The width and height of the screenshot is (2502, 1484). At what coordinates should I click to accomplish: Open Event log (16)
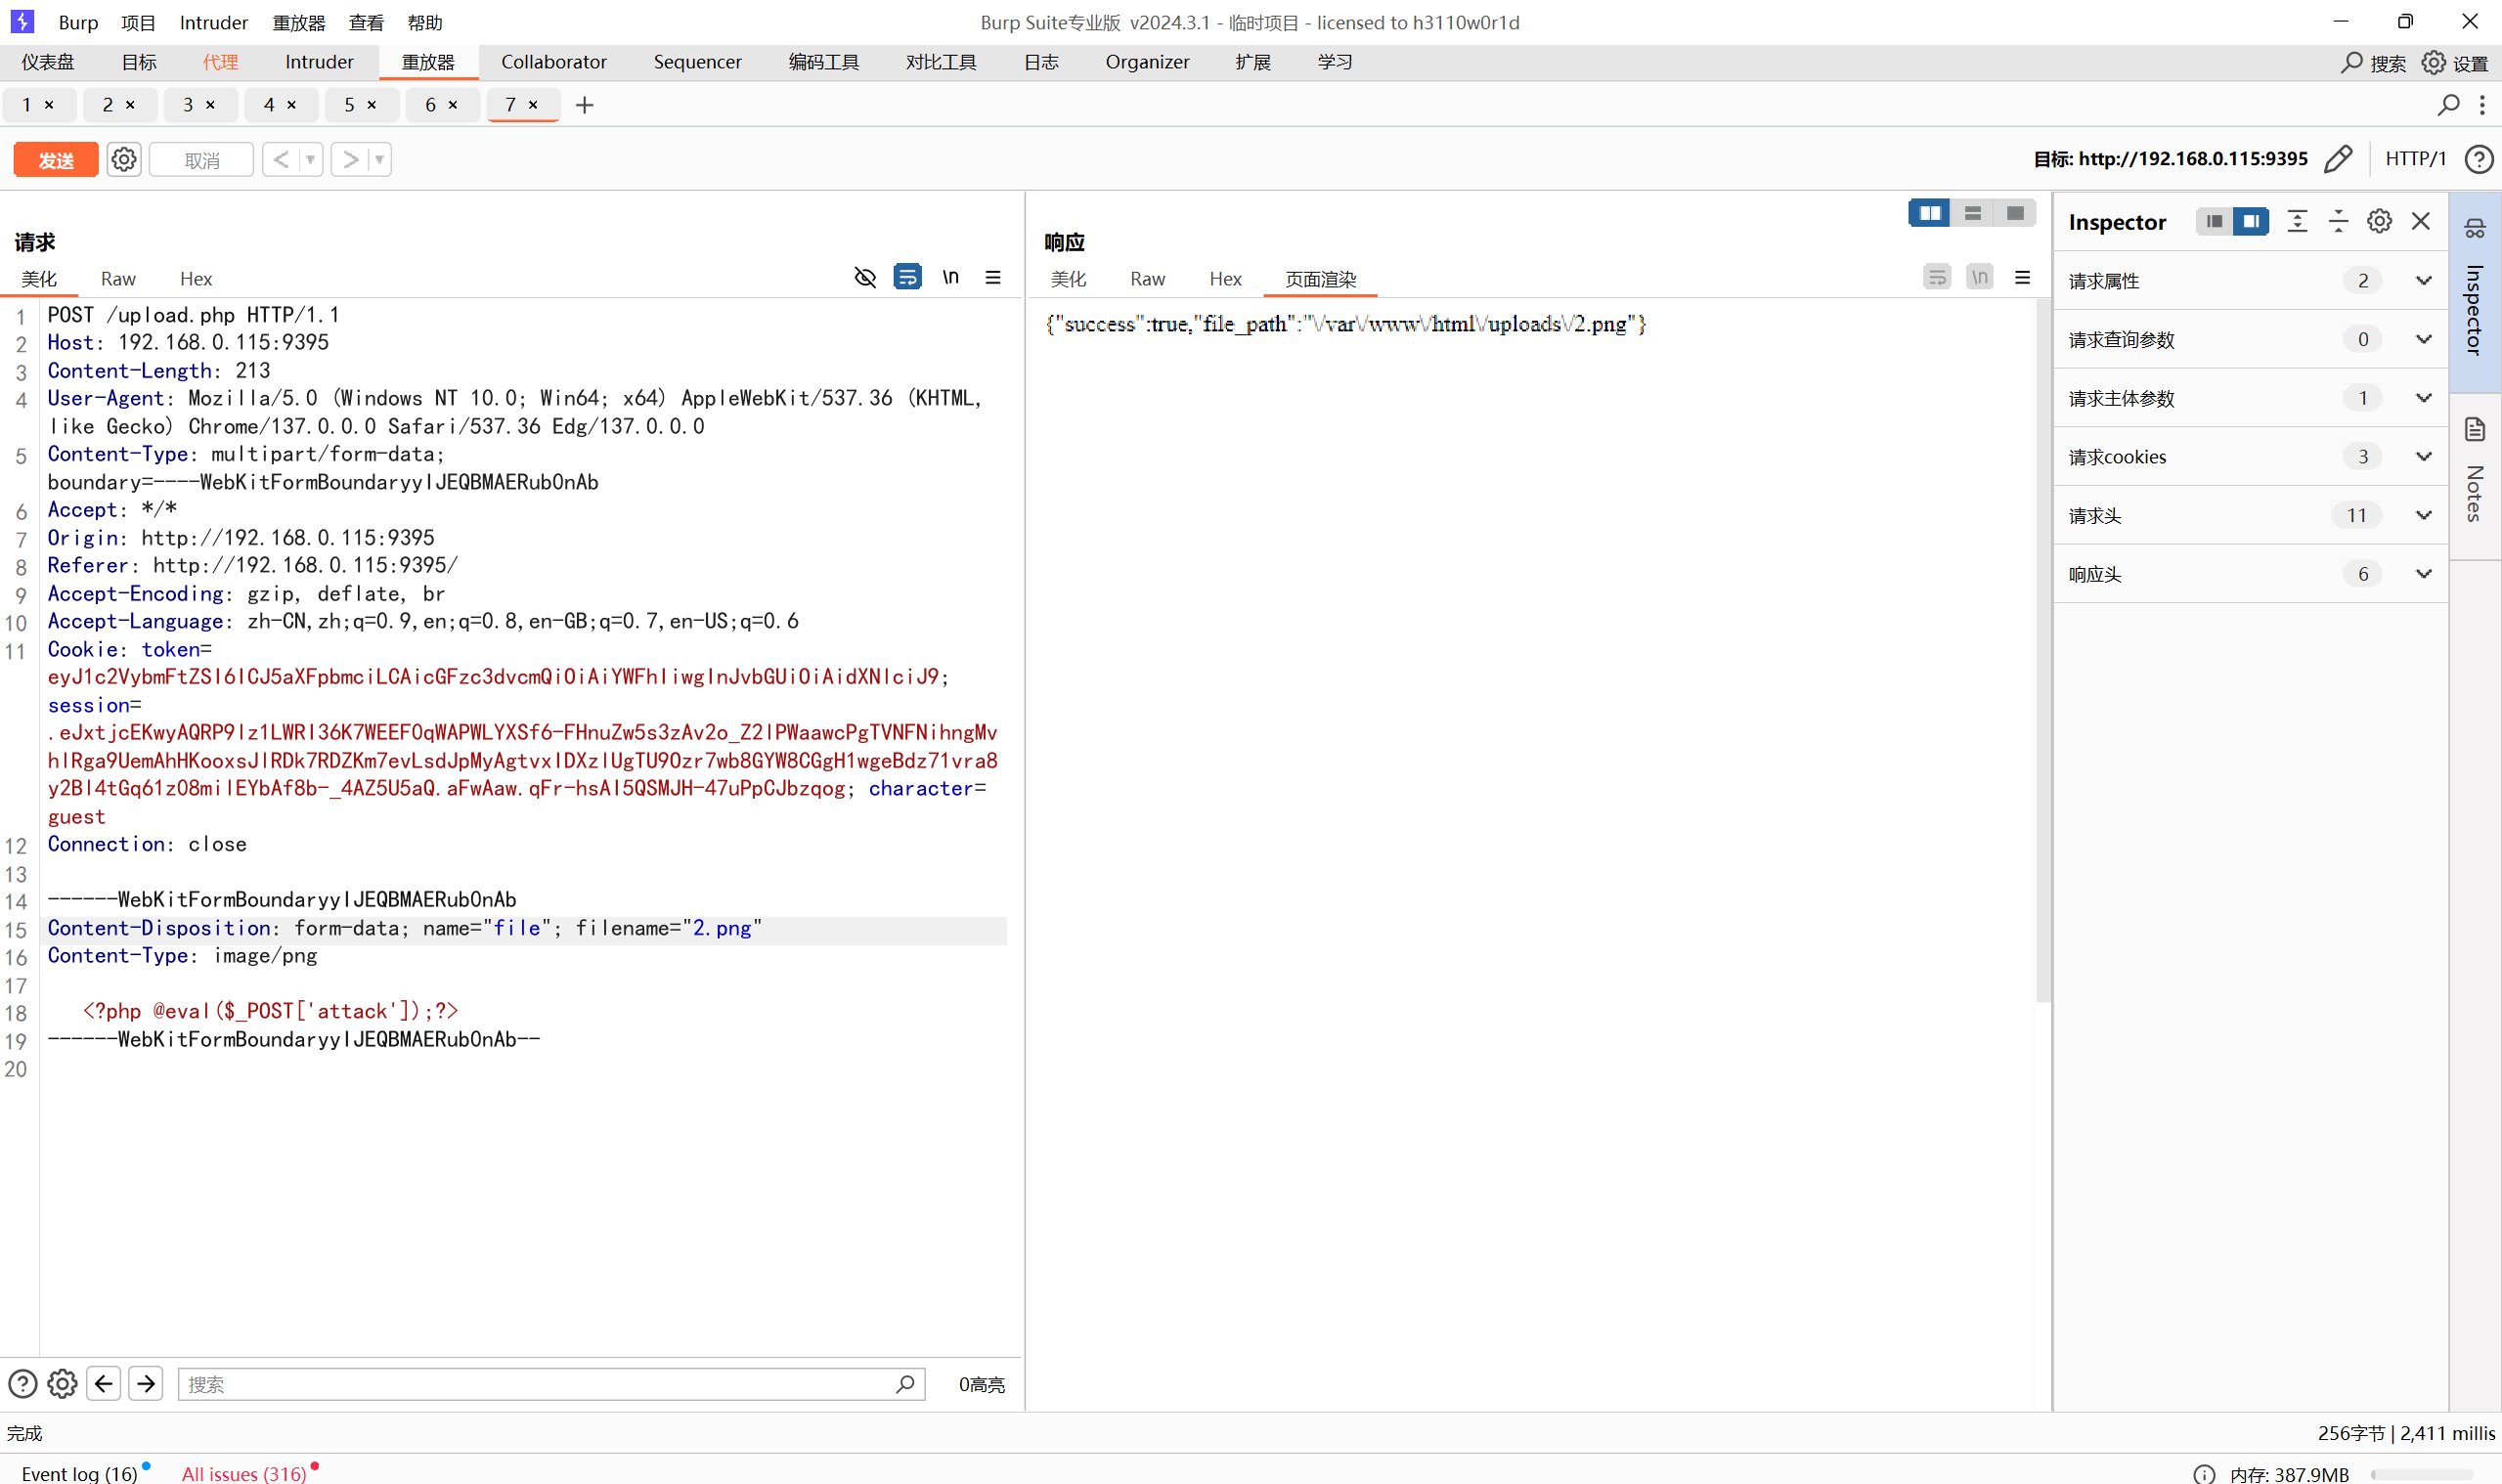point(80,1473)
